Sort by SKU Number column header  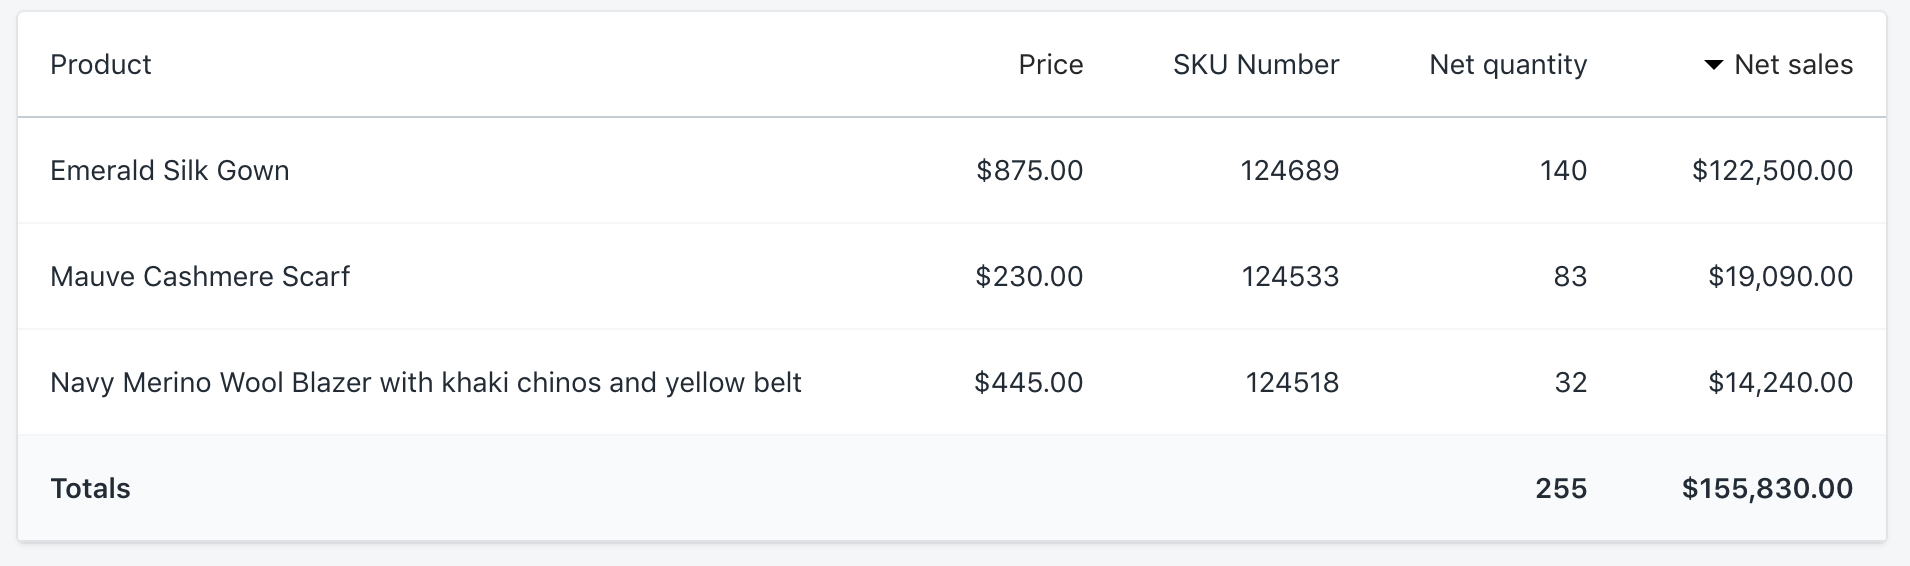(1255, 65)
